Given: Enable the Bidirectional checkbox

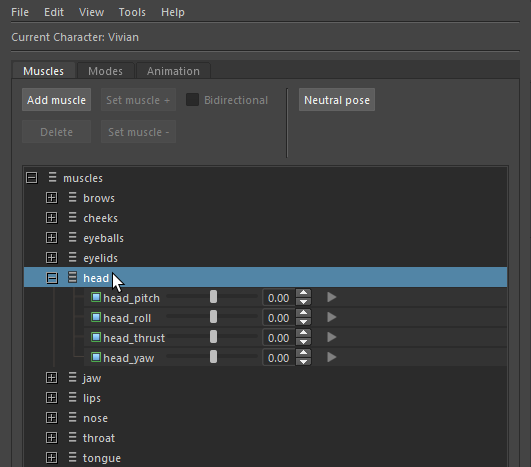Looking at the screenshot, I should pyautogui.click(x=192, y=100).
